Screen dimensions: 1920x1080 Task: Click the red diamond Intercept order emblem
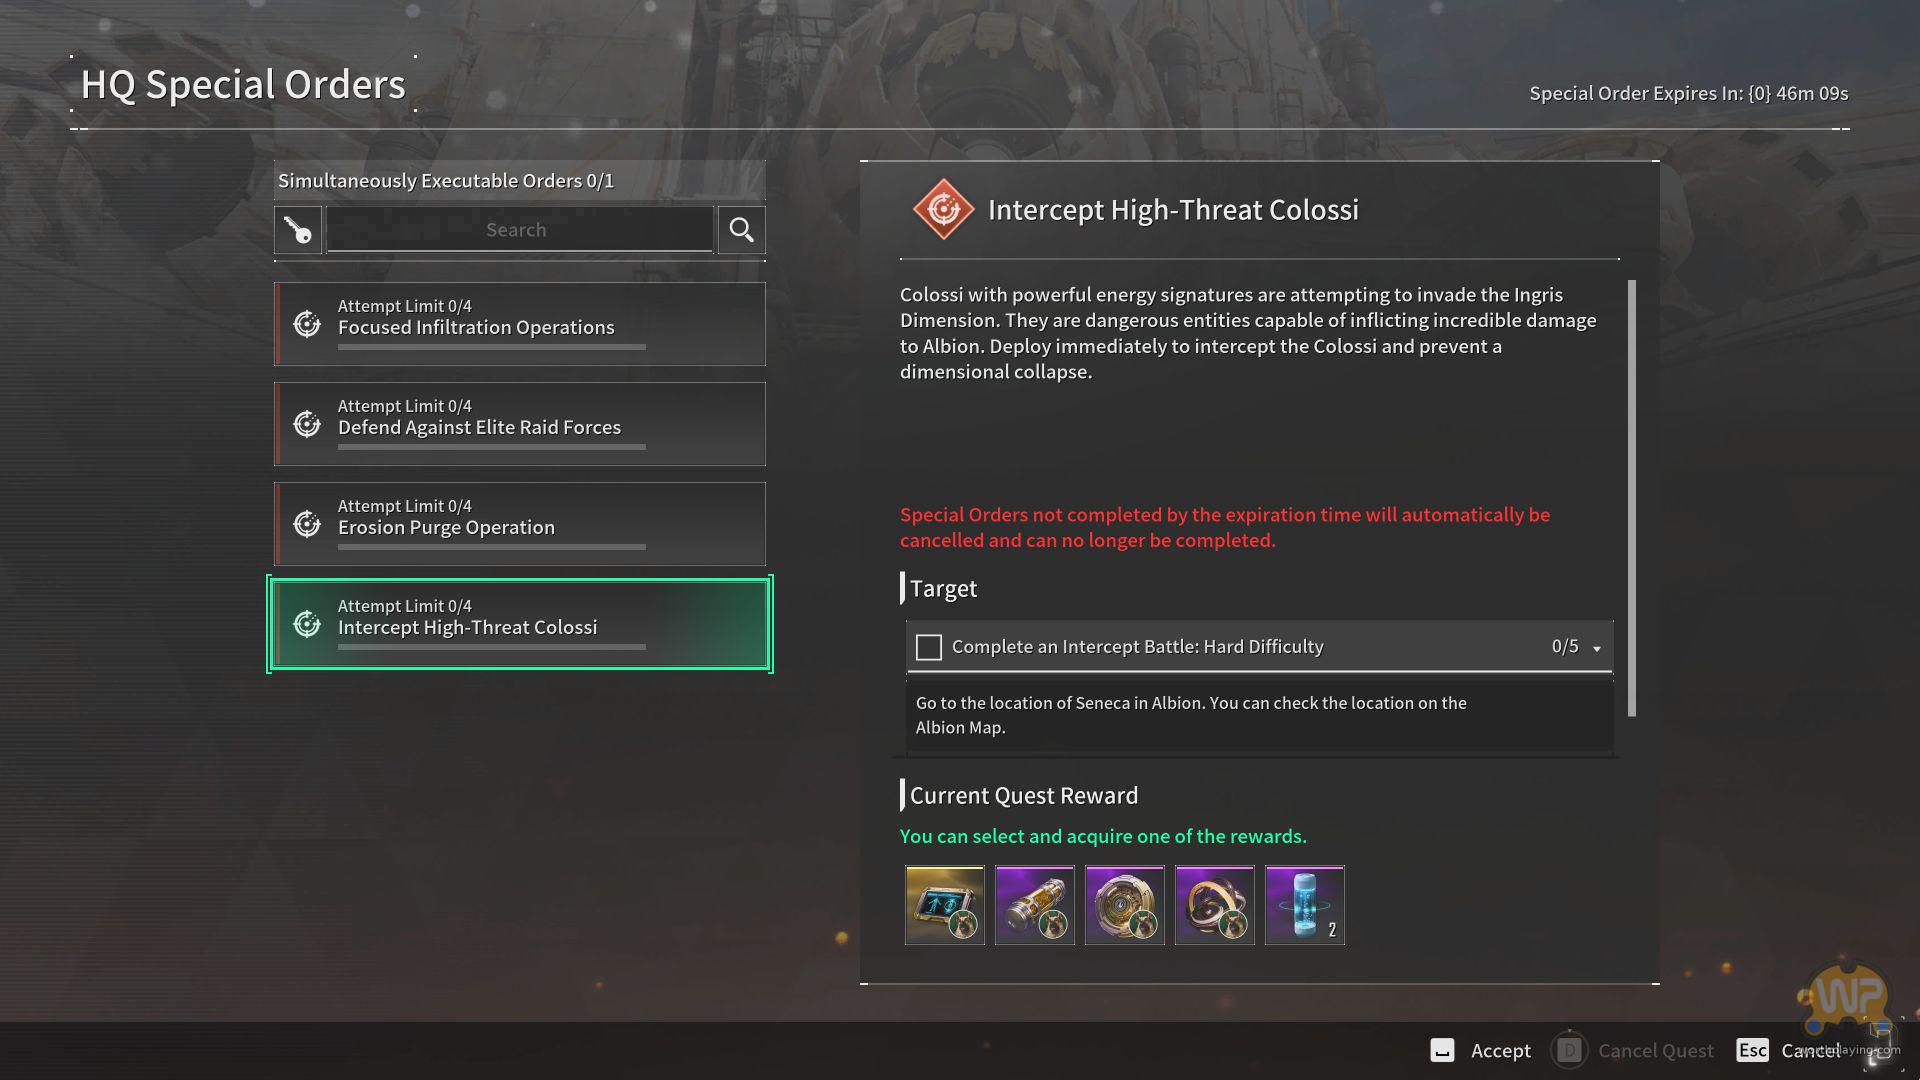943,209
